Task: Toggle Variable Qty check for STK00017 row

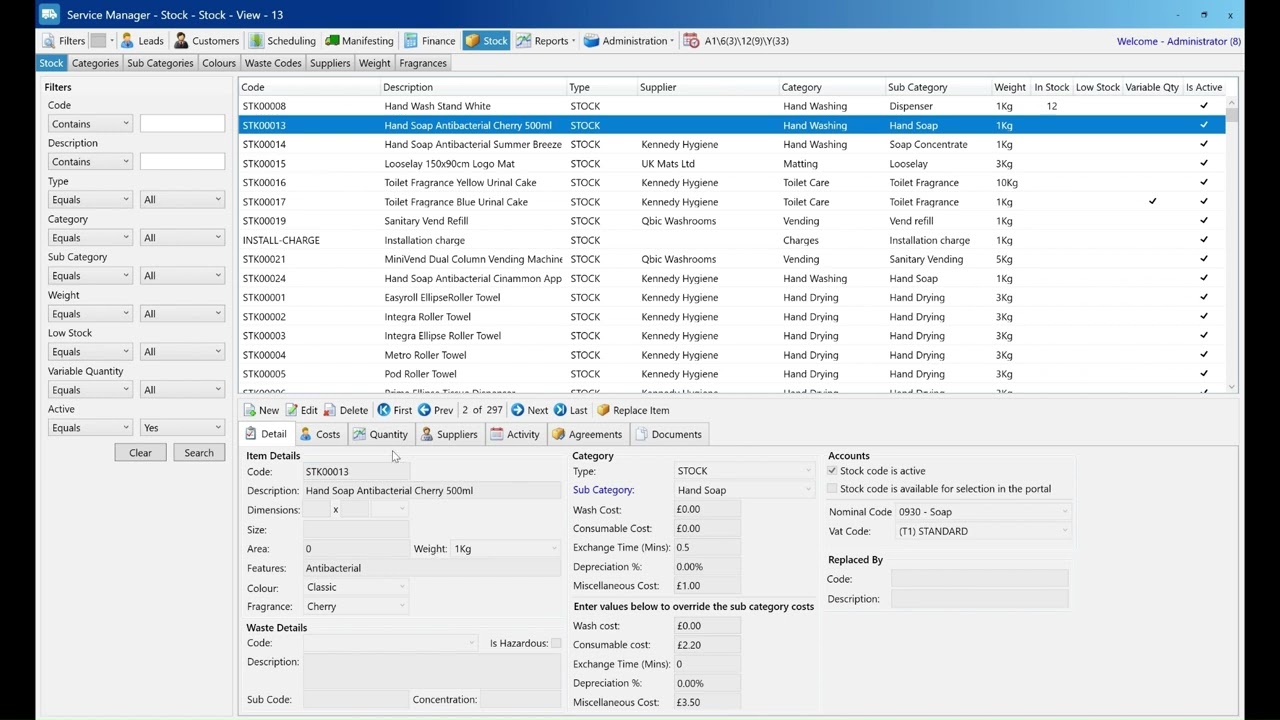Action: click(x=1152, y=202)
